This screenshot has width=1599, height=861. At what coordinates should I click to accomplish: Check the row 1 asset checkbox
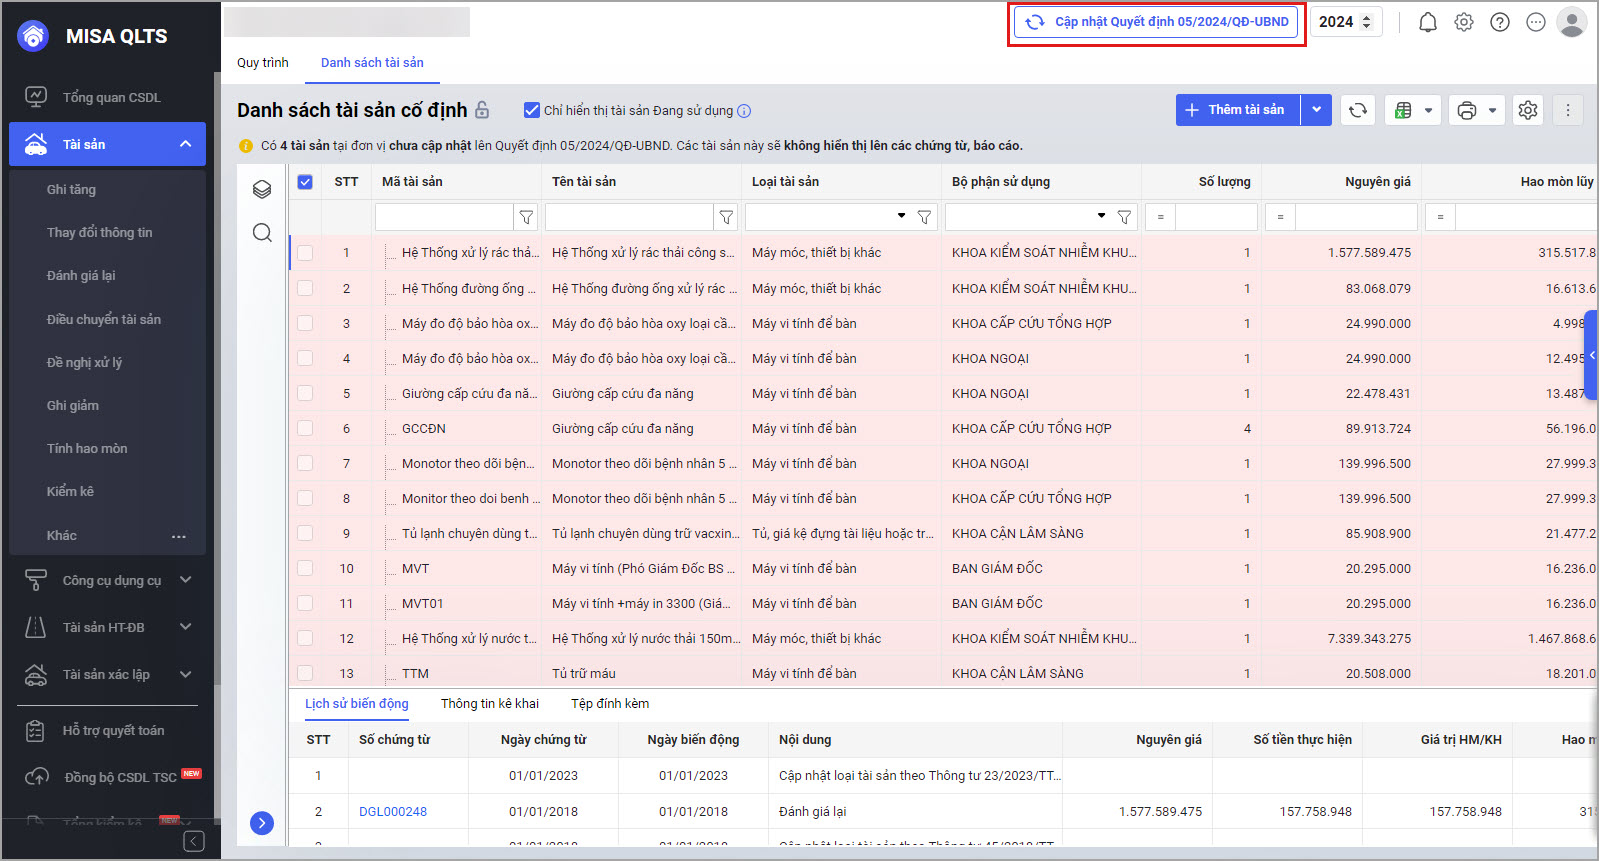[x=305, y=253]
